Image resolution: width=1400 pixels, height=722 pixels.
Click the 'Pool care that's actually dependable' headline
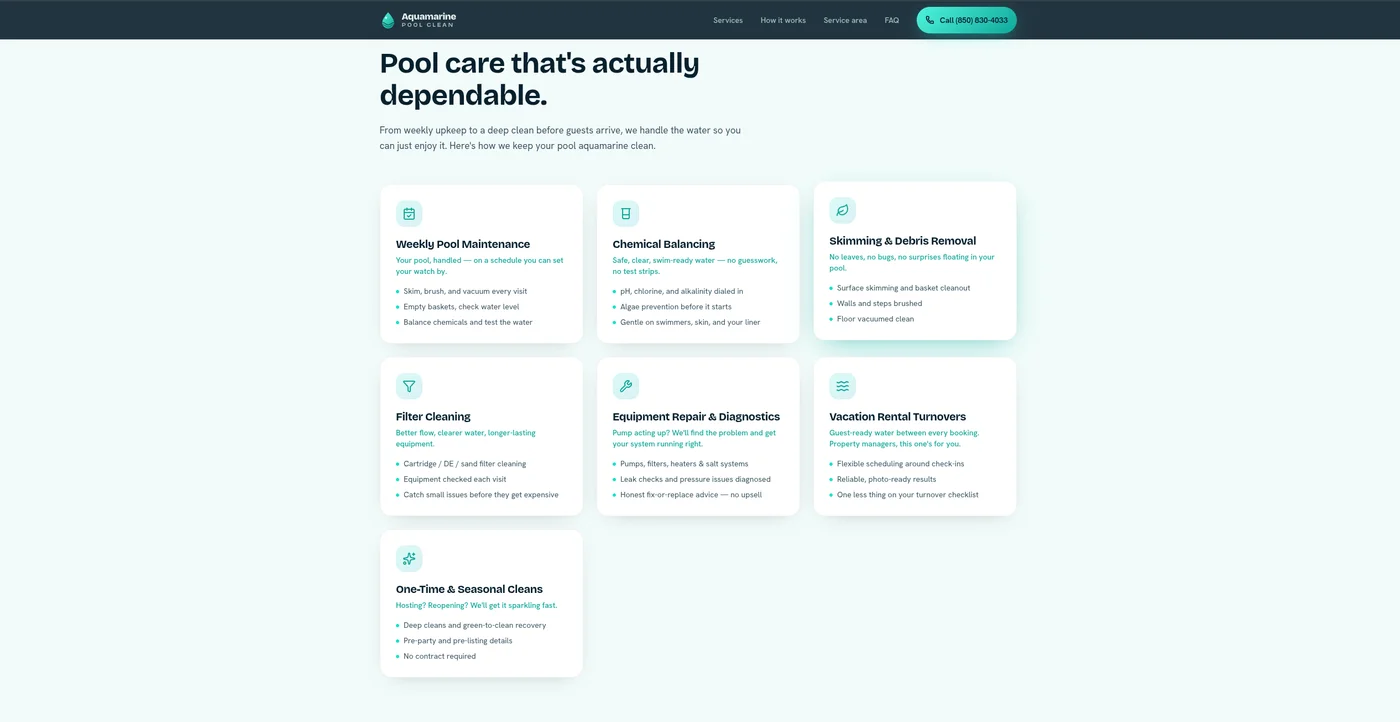click(x=540, y=79)
